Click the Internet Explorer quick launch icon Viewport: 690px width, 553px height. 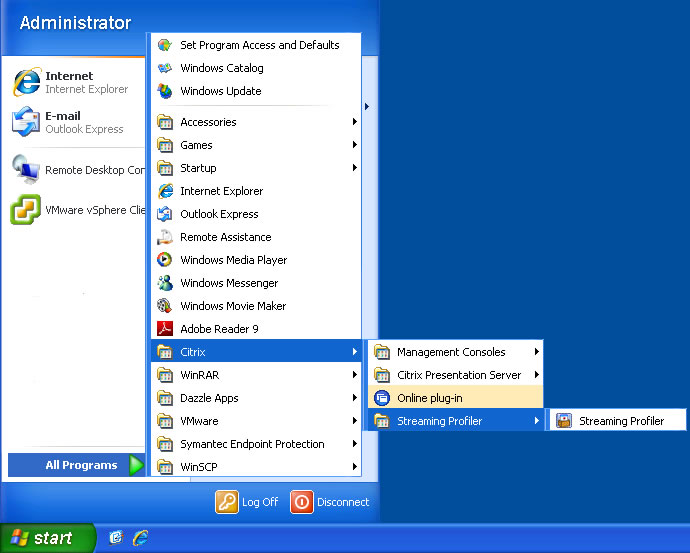click(140, 538)
